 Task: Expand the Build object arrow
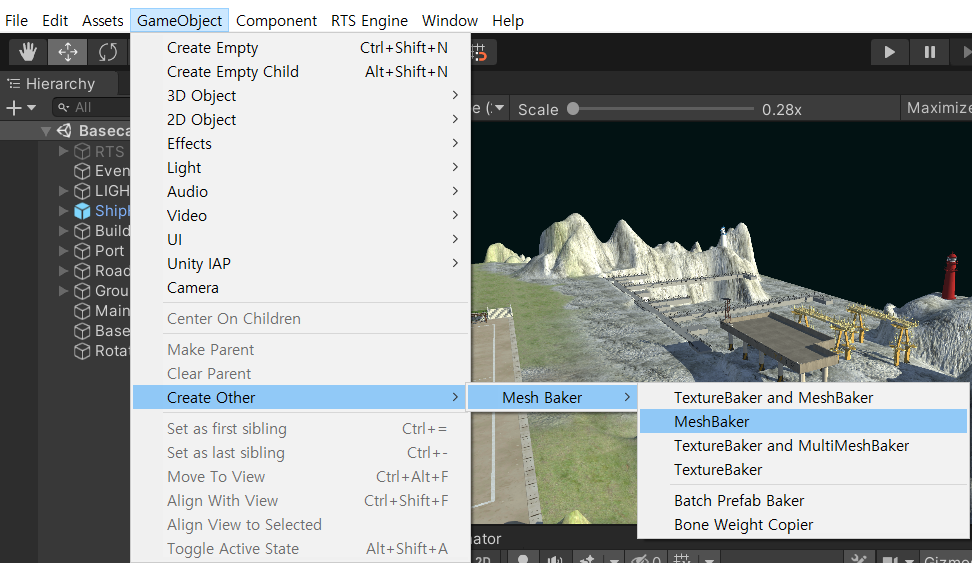pos(63,231)
